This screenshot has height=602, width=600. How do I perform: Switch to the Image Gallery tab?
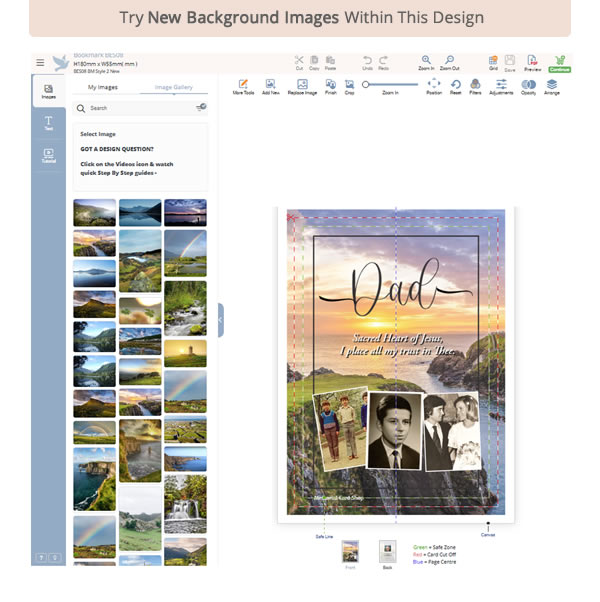(x=174, y=87)
